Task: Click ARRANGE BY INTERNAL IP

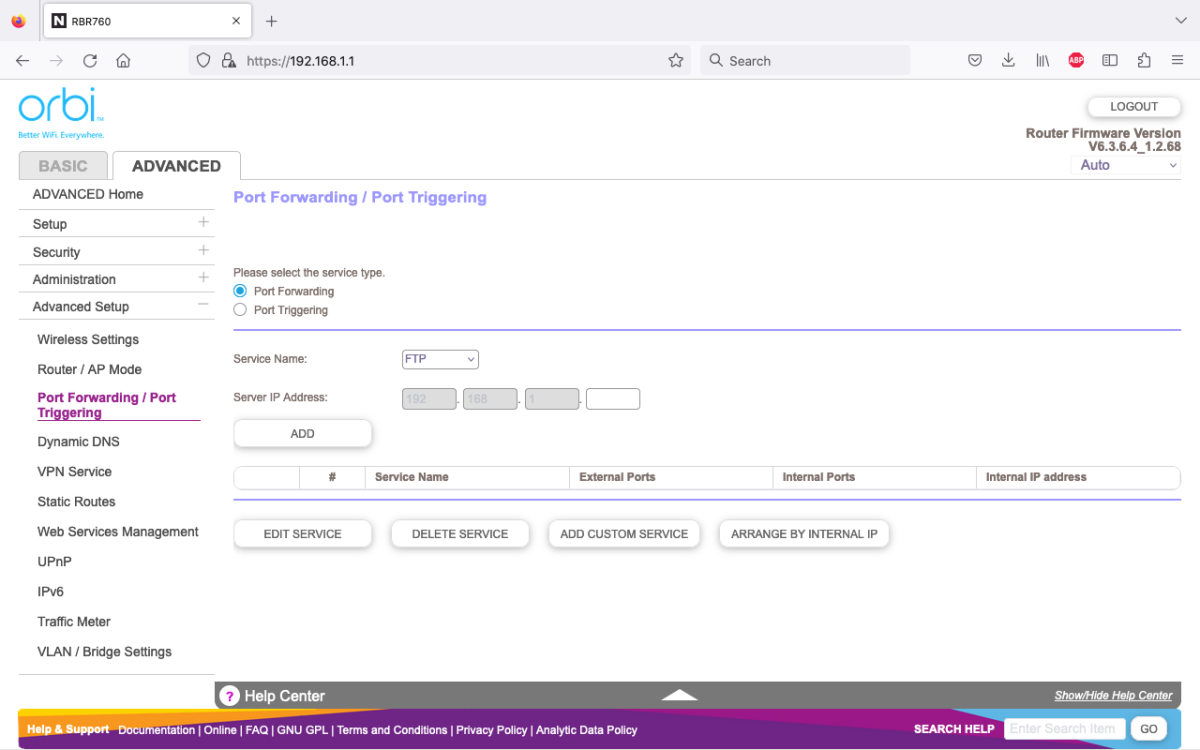Action: [804, 534]
